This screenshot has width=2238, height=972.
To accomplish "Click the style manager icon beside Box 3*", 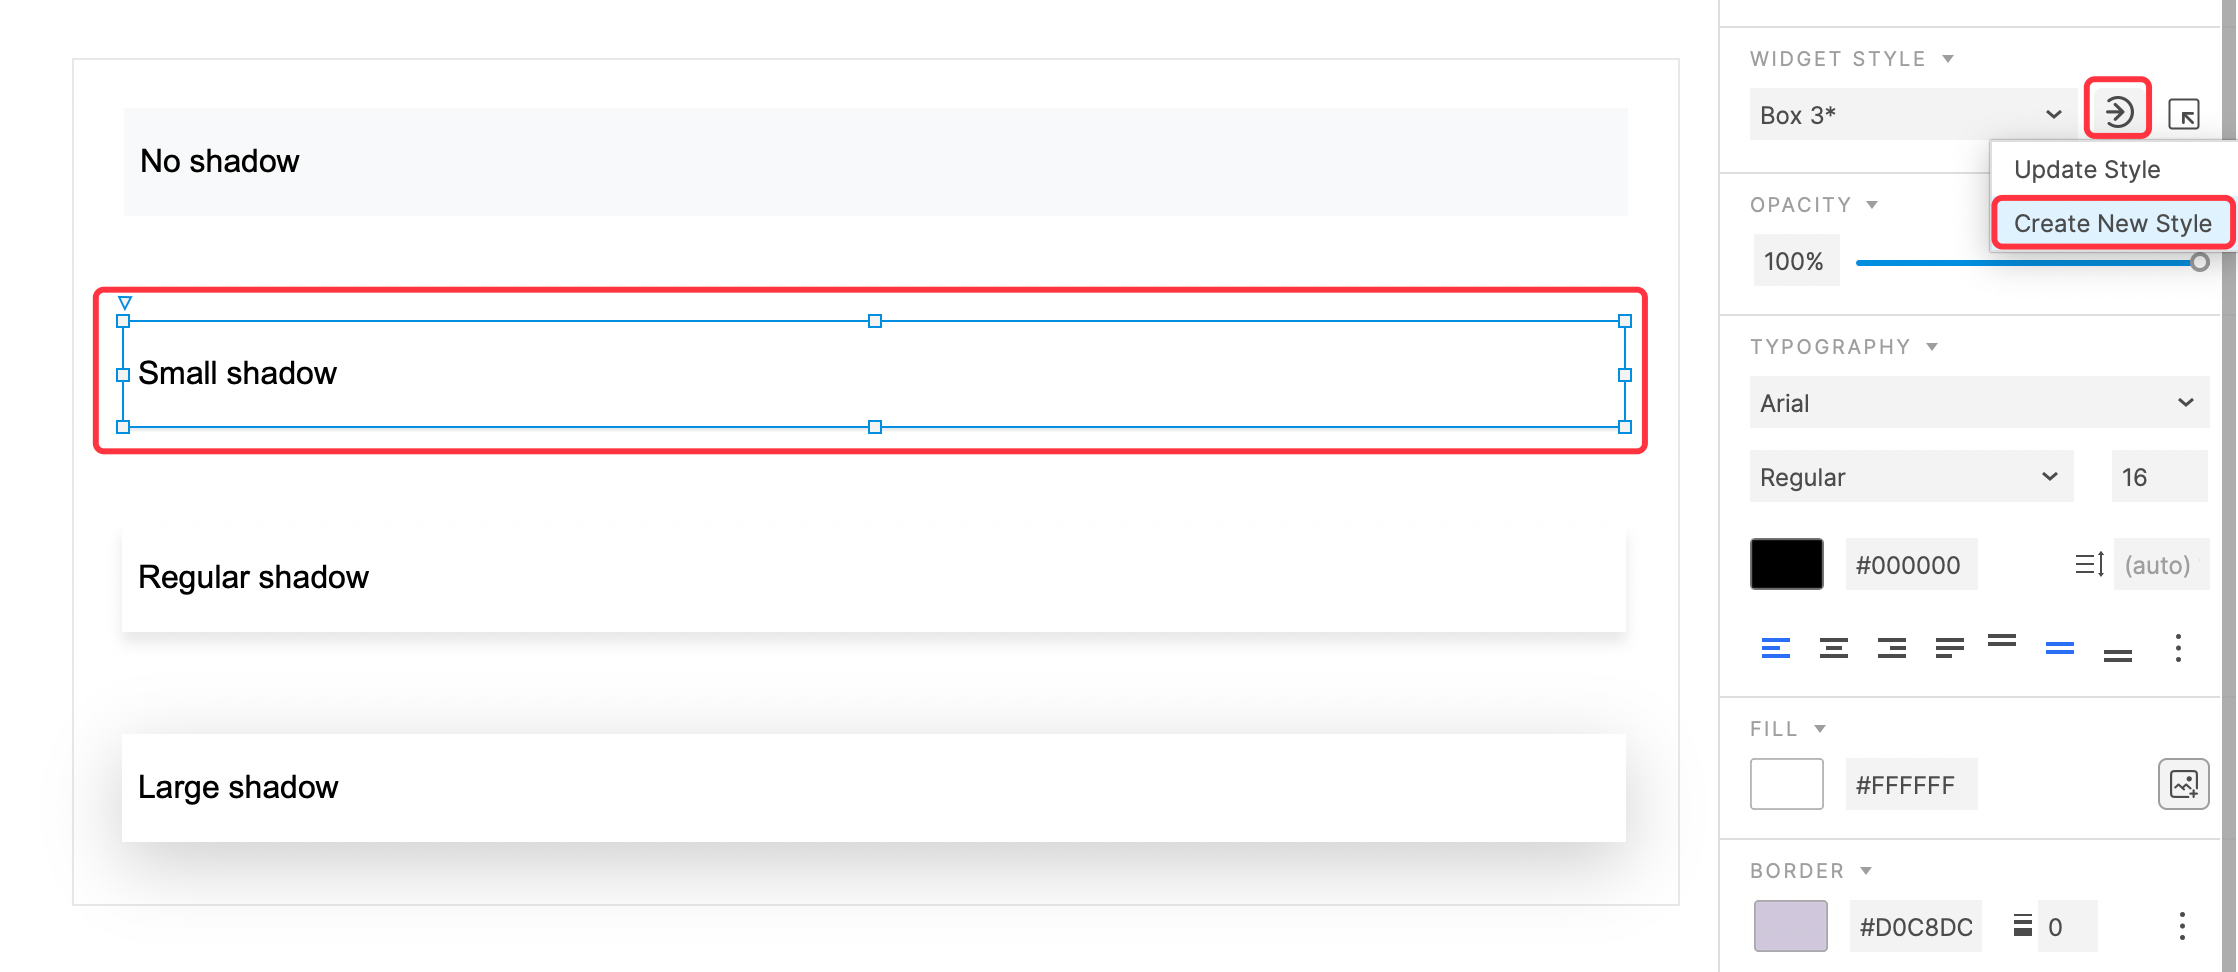I will point(2183,114).
